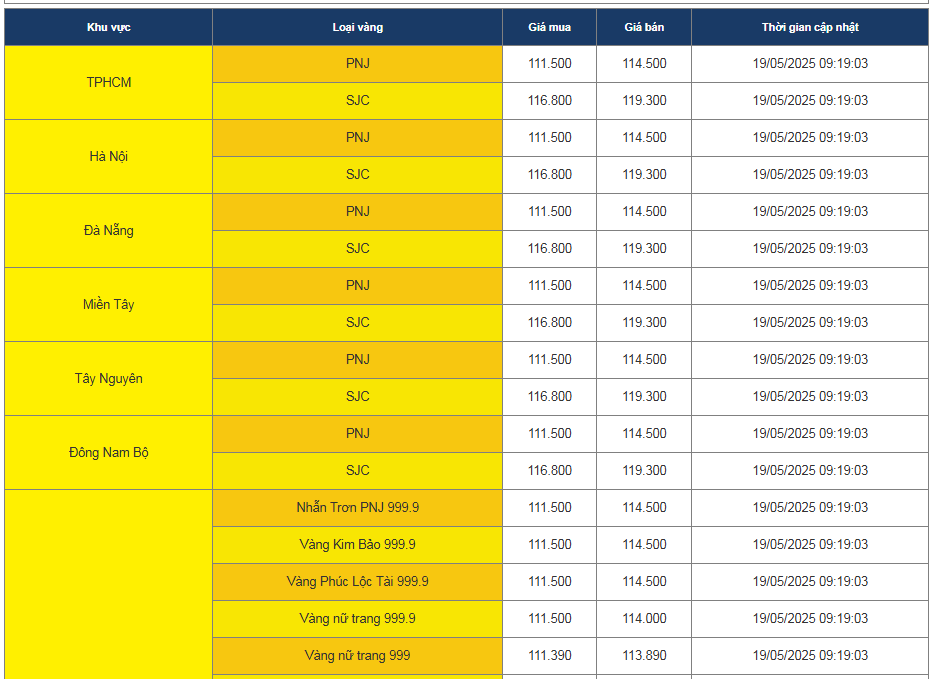Click SJC gold type under Tây Nguyên

(x=357, y=397)
